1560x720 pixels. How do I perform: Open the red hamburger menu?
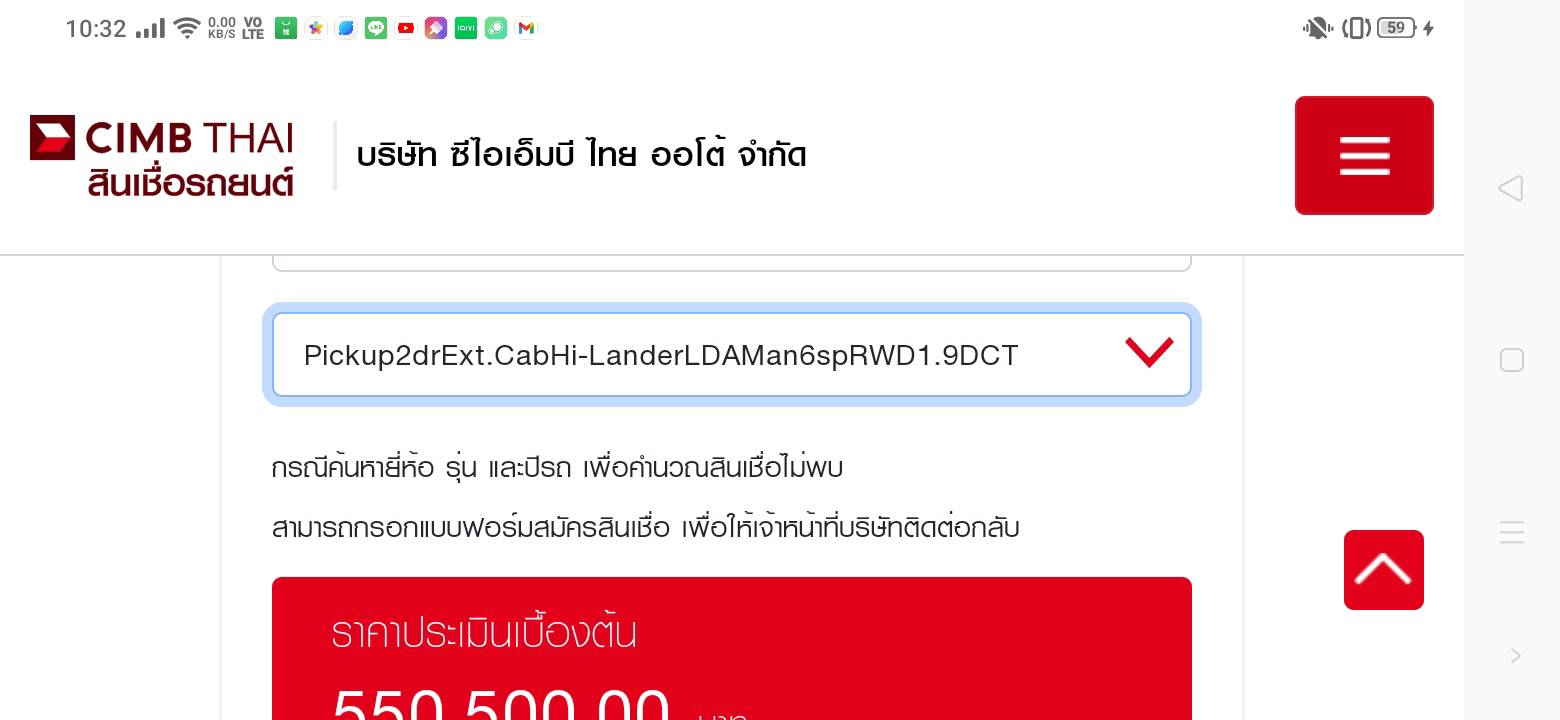point(1364,155)
